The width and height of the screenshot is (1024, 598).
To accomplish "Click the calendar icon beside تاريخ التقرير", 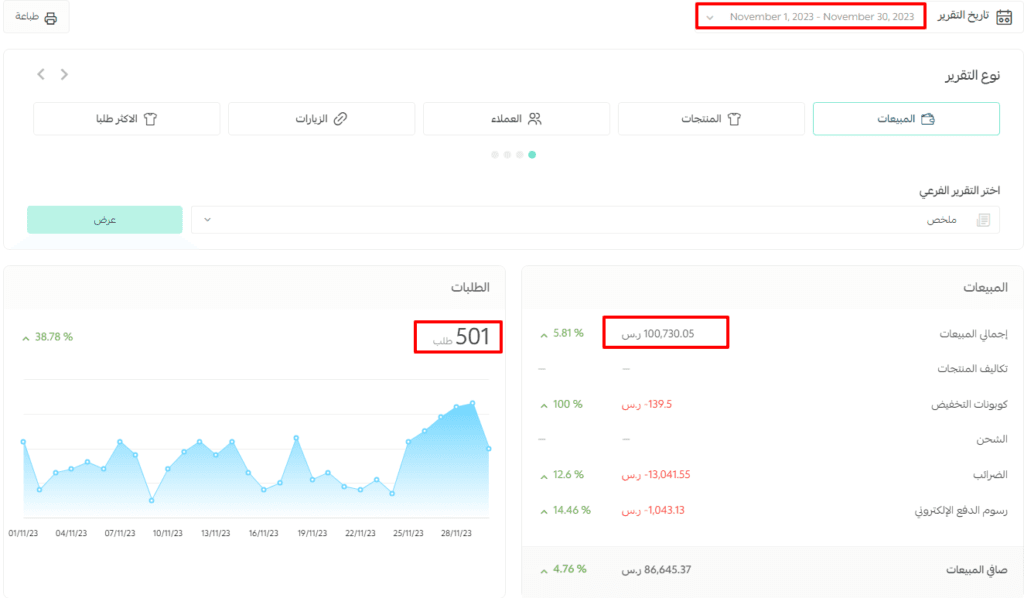I will click(1004, 17).
